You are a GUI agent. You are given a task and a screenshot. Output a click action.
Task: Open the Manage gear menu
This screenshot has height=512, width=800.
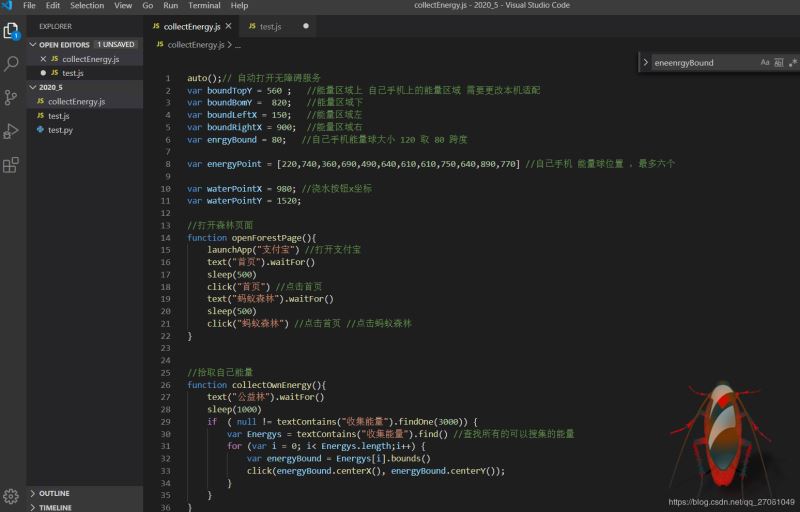[12, 496]
